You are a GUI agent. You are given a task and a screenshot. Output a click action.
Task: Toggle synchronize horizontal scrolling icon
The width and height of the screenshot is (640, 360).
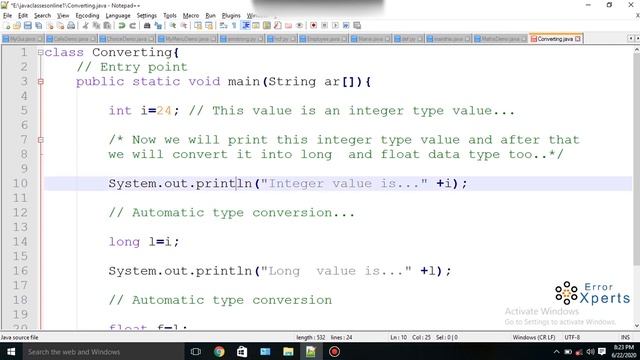coord(209,25)
